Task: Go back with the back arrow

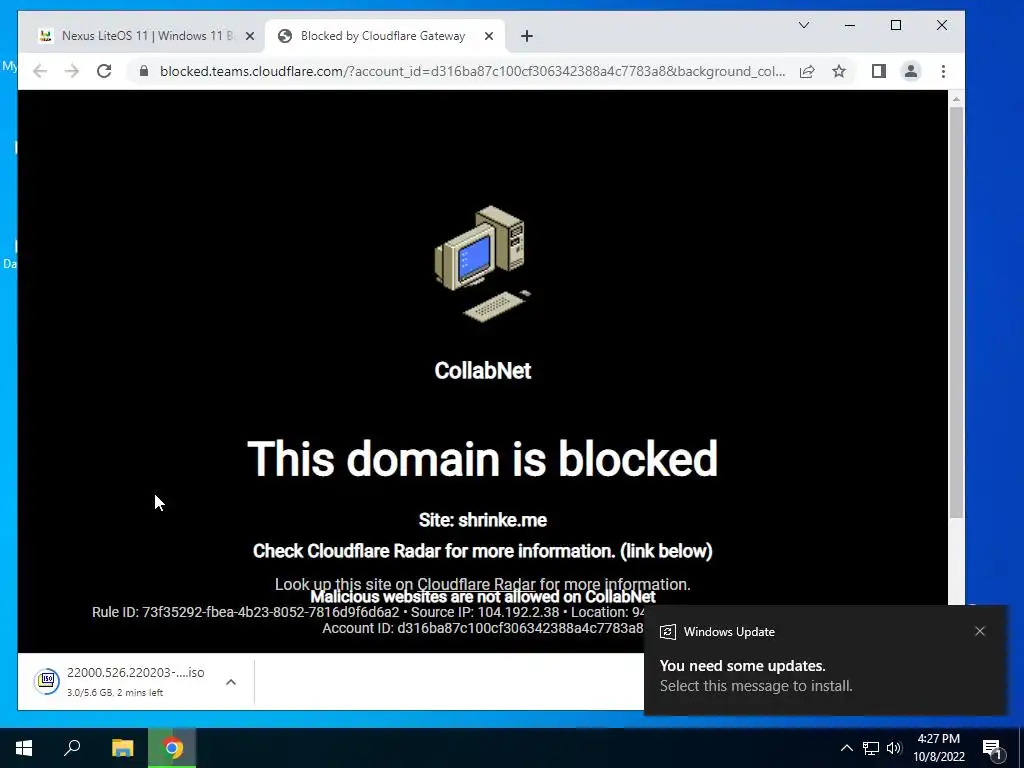Action: tap(40, 71)
